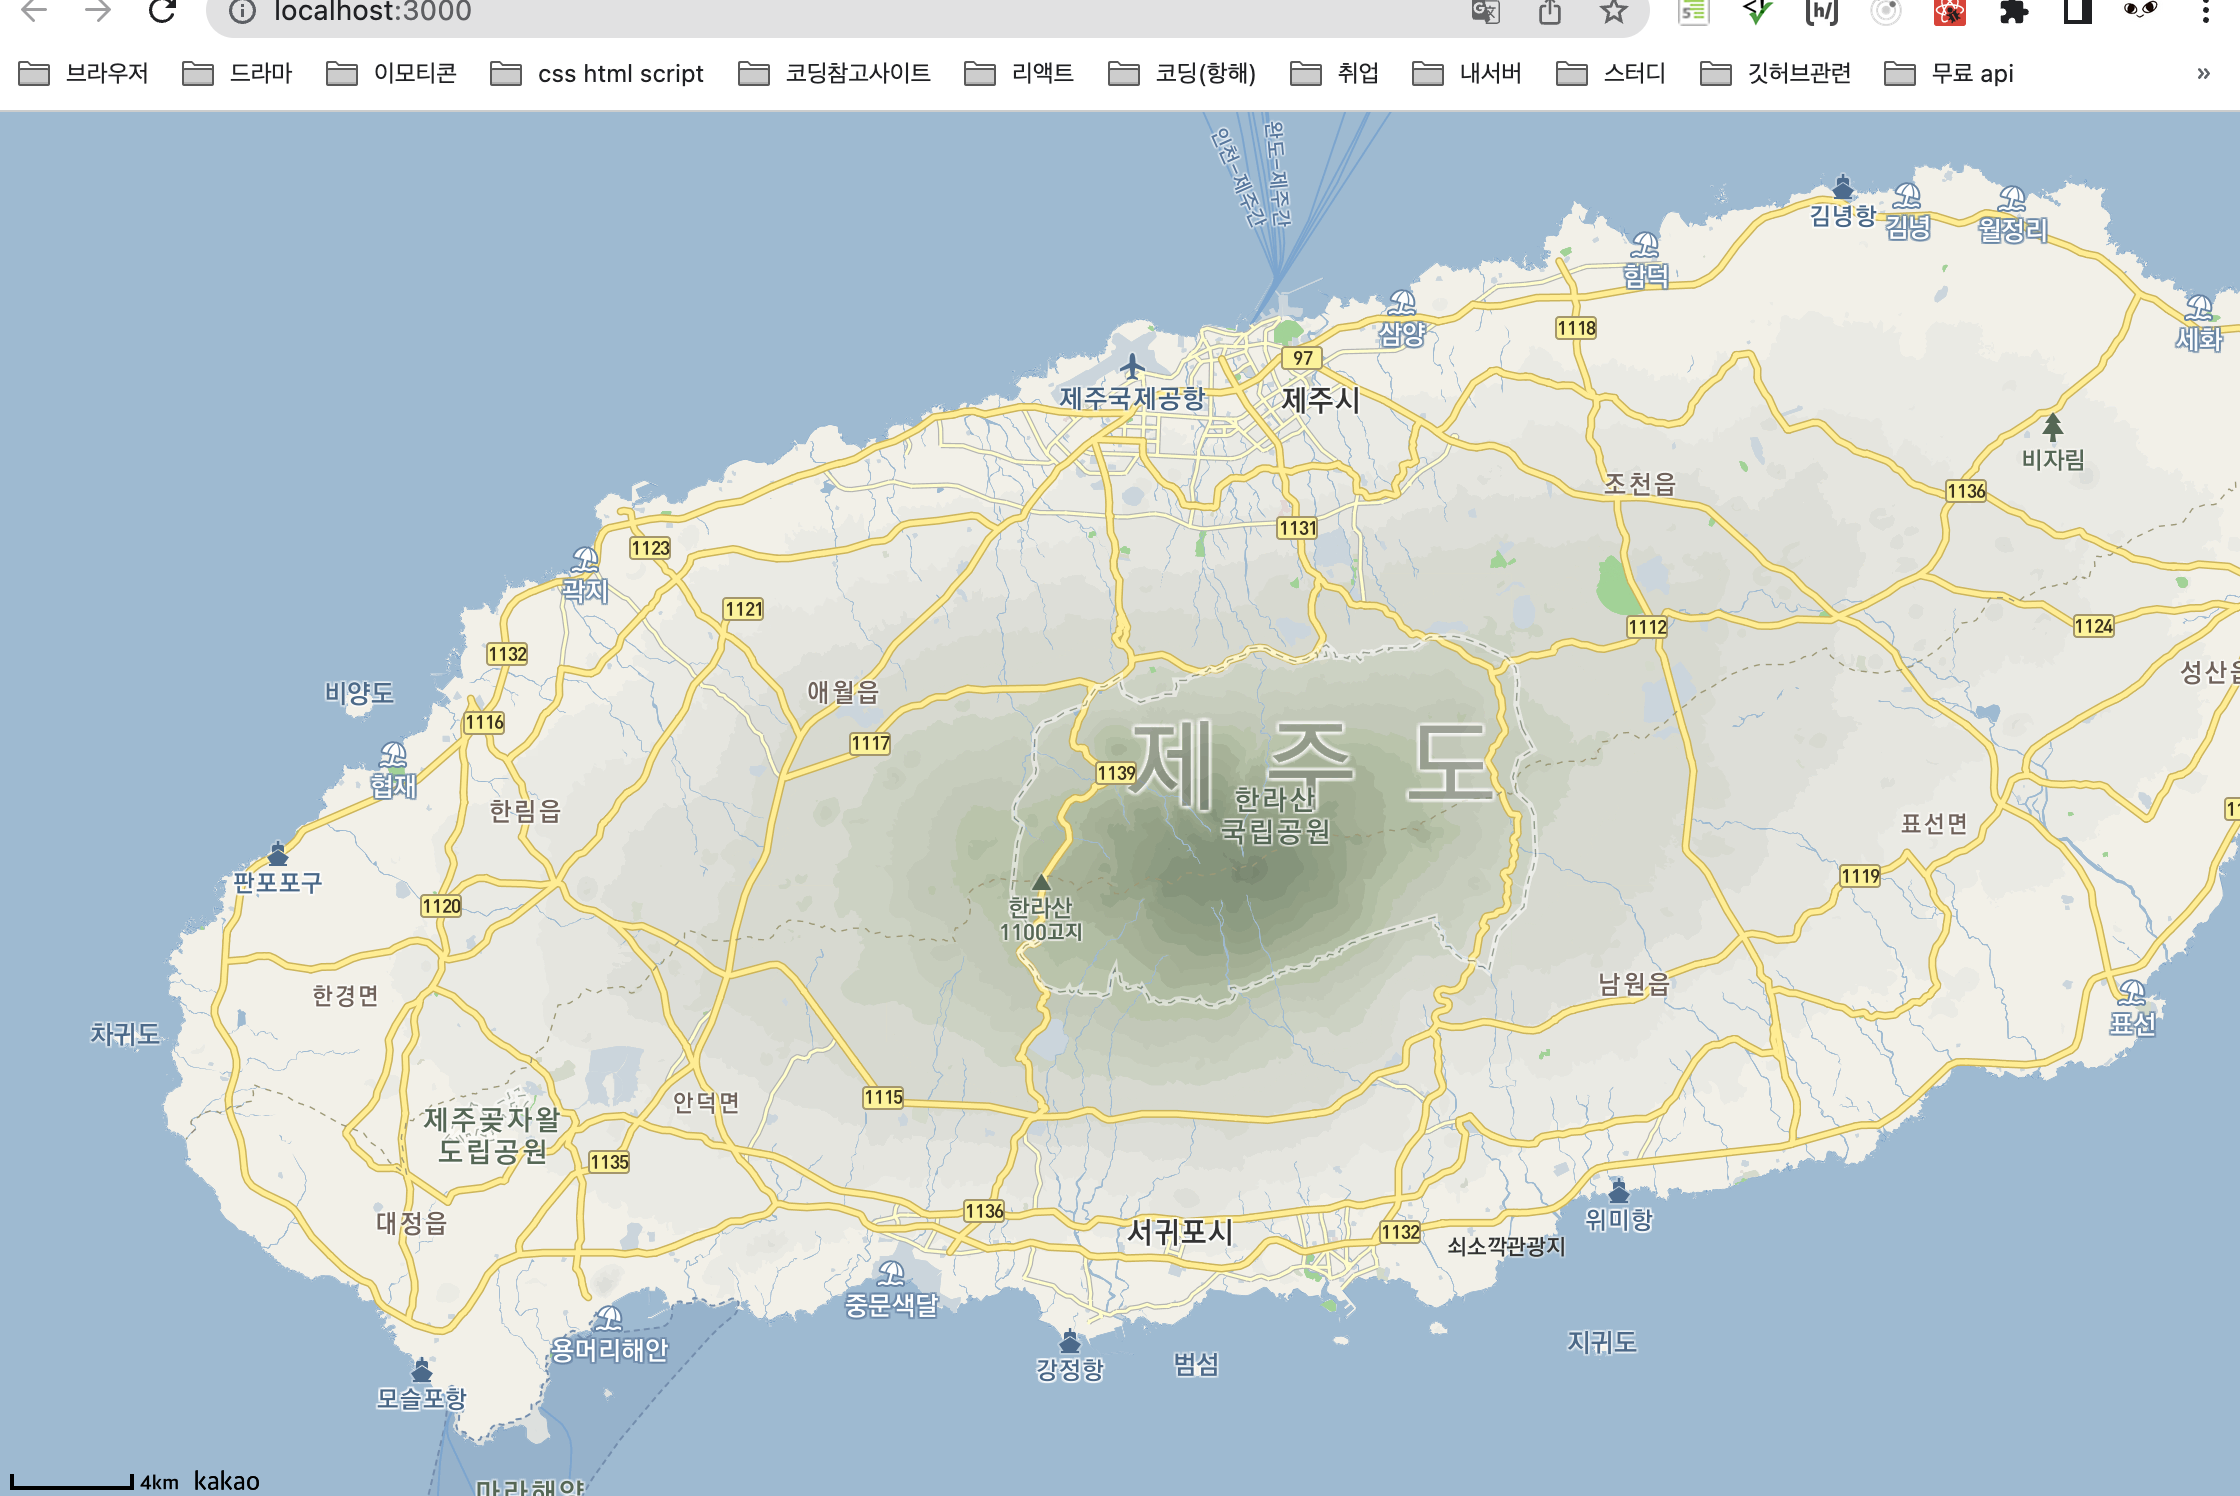
Task: Open the Extensions puzzle icon
Action: coord(2013,12)
